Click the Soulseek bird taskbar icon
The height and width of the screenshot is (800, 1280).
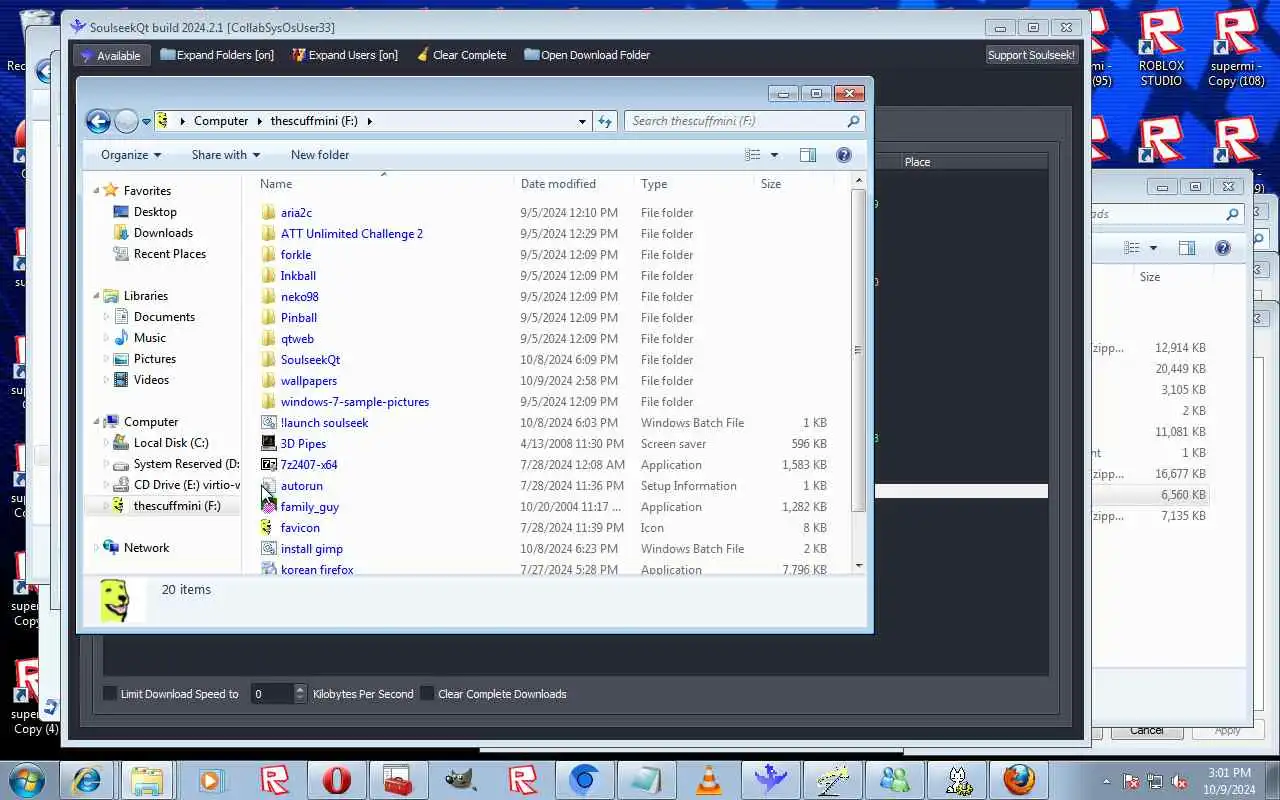pos(770,780)
